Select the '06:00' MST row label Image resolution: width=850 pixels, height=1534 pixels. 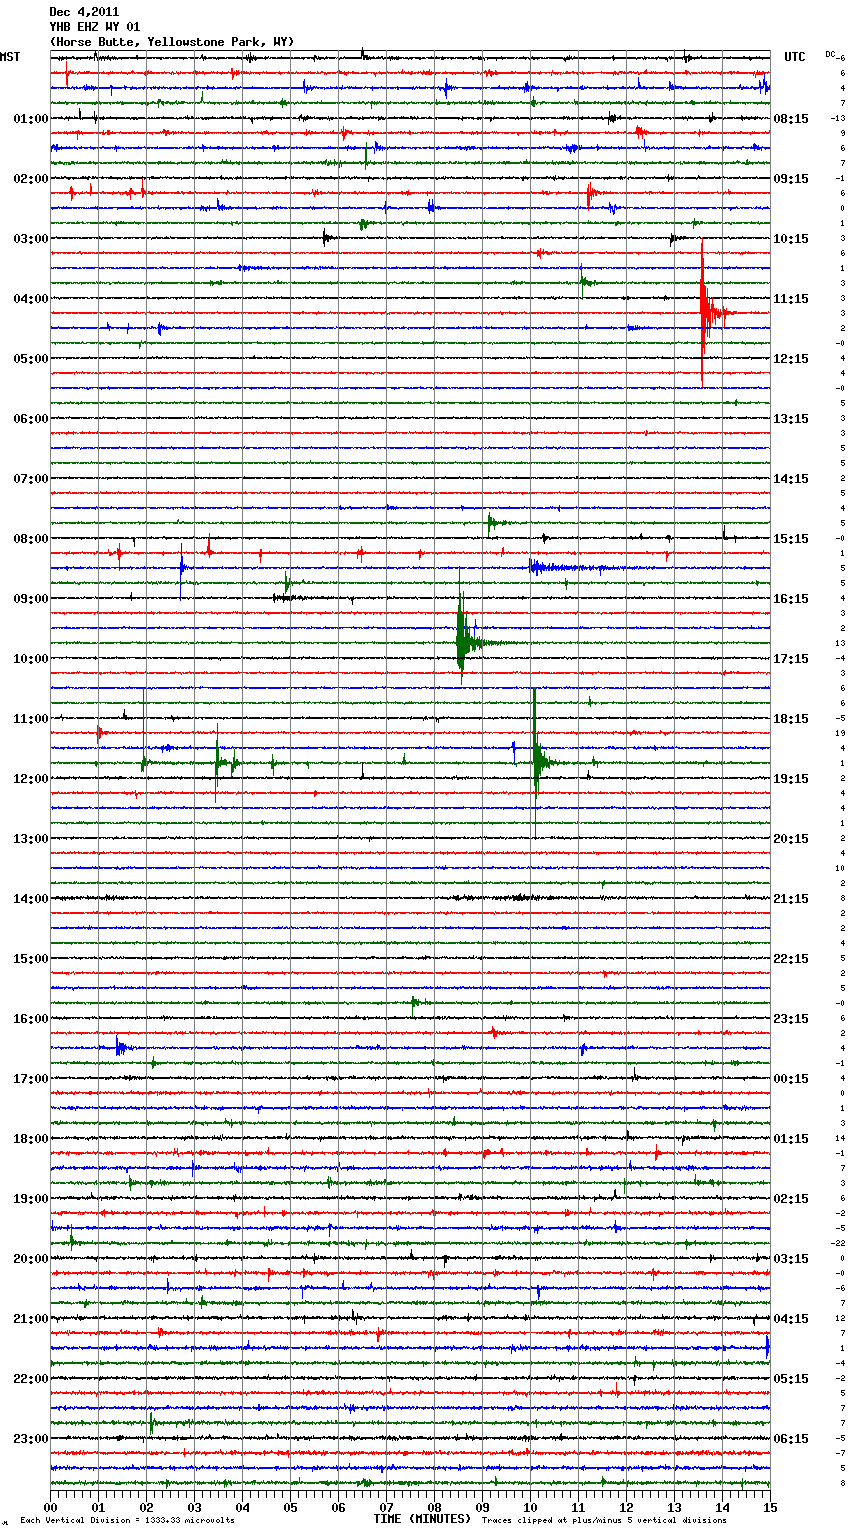[31, 419]
